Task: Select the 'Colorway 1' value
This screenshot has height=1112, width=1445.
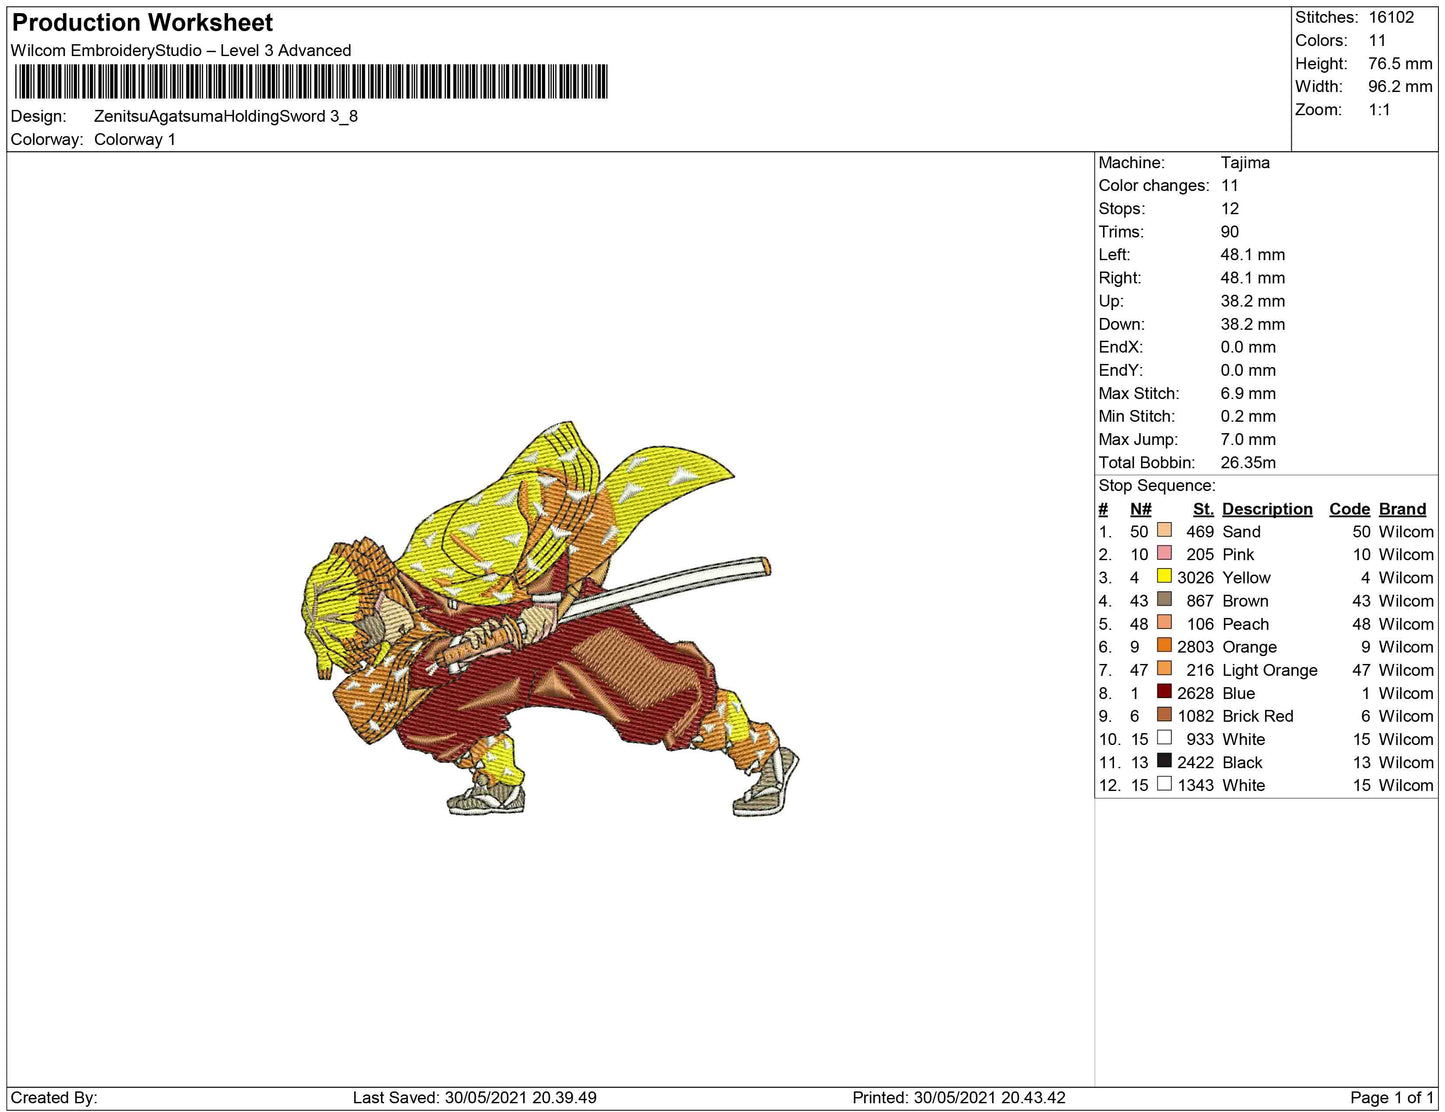Action: [x=135, y=139]
